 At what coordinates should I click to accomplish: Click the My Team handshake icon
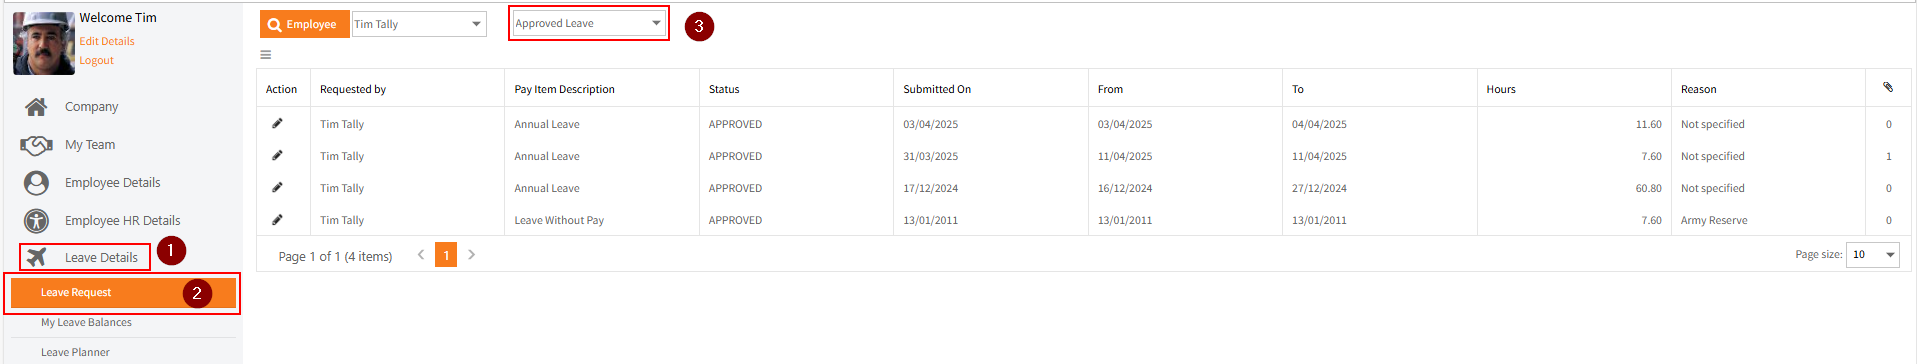[36, 145]
